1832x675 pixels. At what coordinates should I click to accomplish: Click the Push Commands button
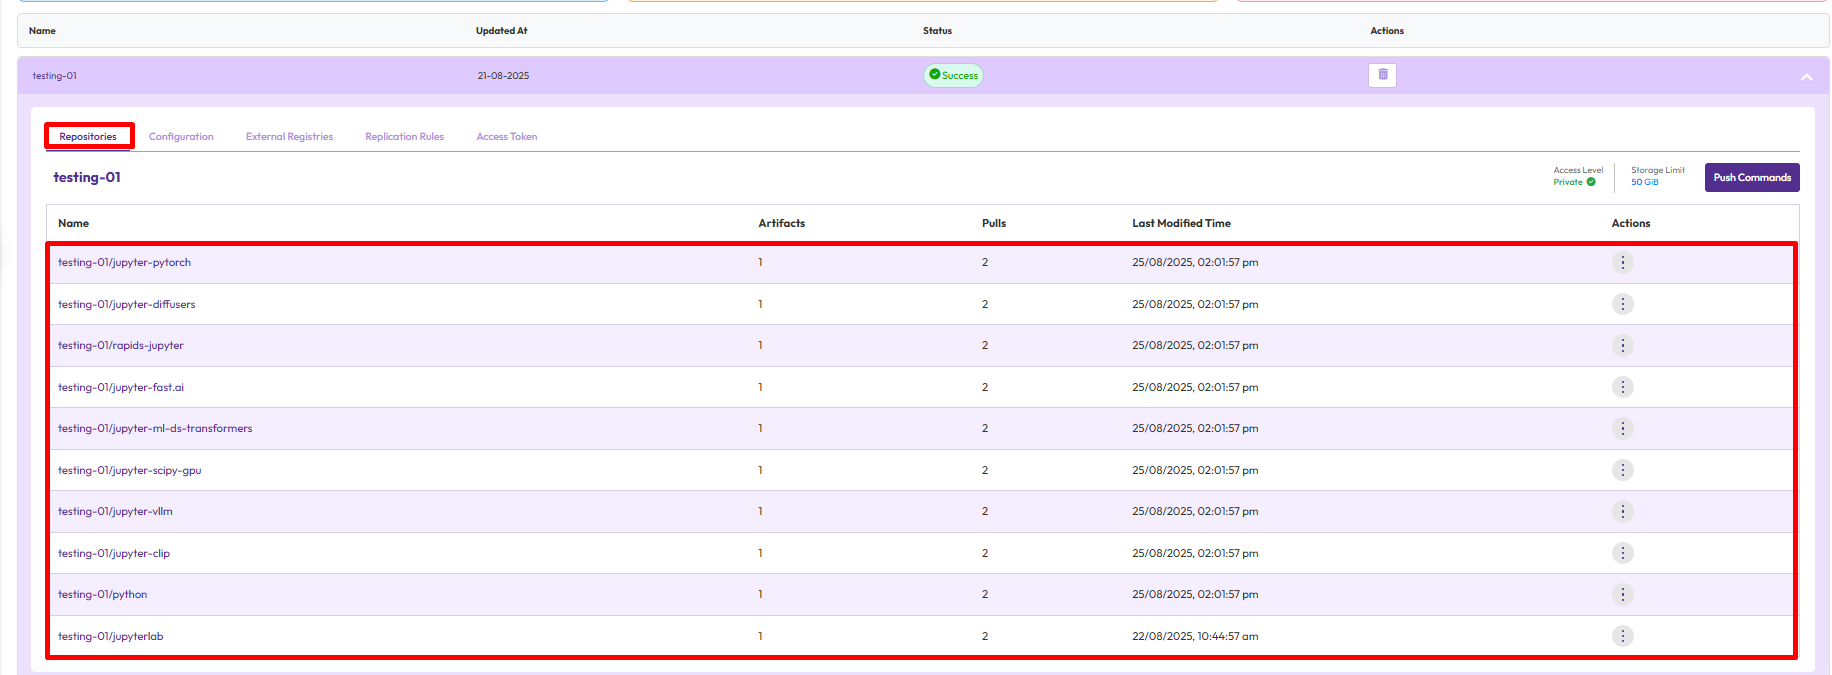coord(1751,178)
